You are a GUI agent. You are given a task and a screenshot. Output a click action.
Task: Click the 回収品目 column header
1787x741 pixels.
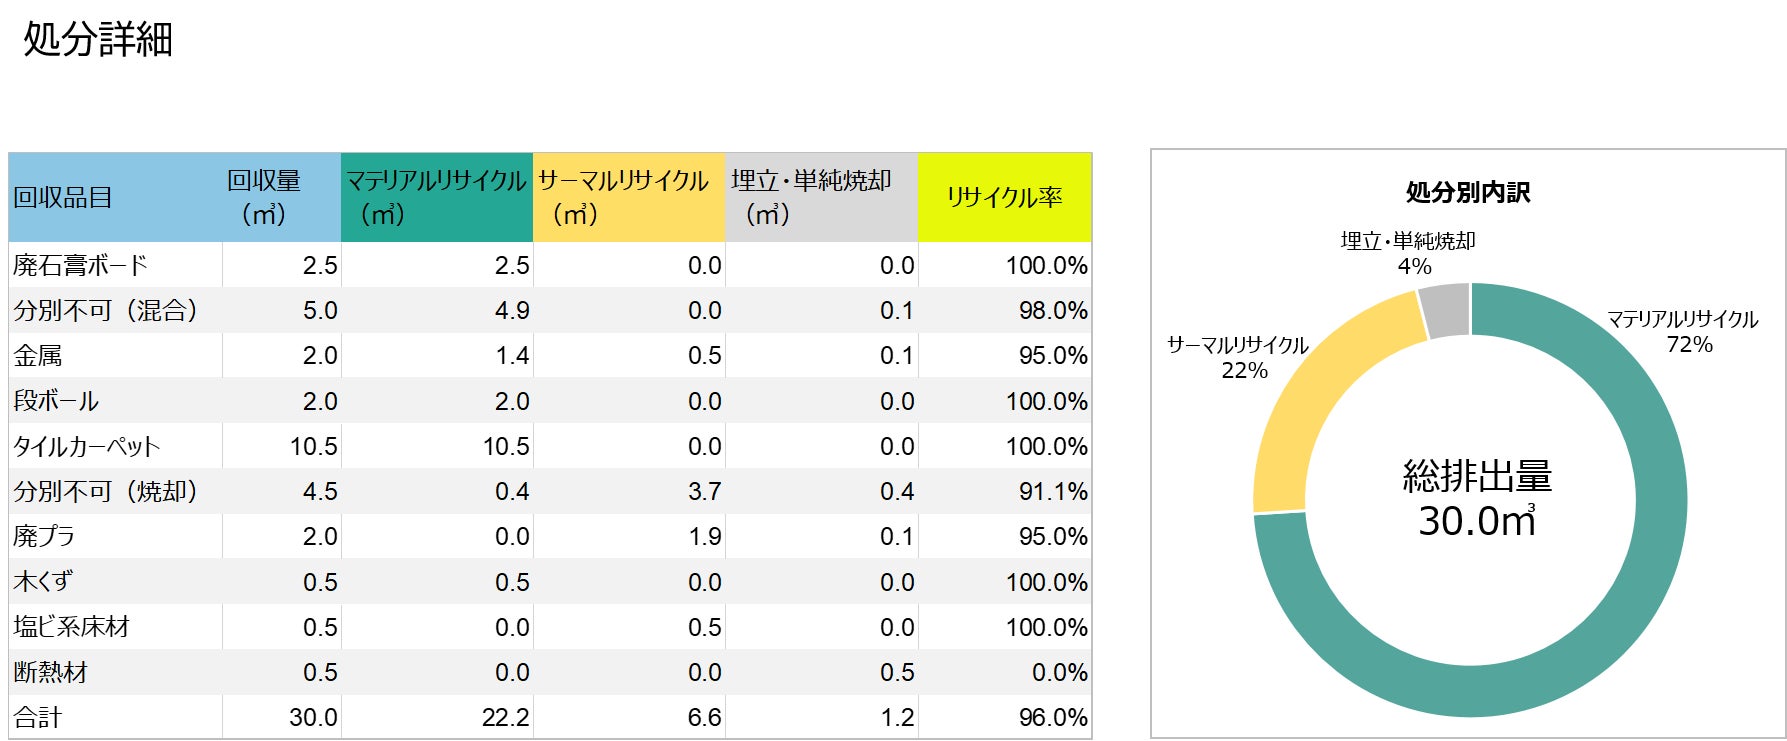[63, 198]
